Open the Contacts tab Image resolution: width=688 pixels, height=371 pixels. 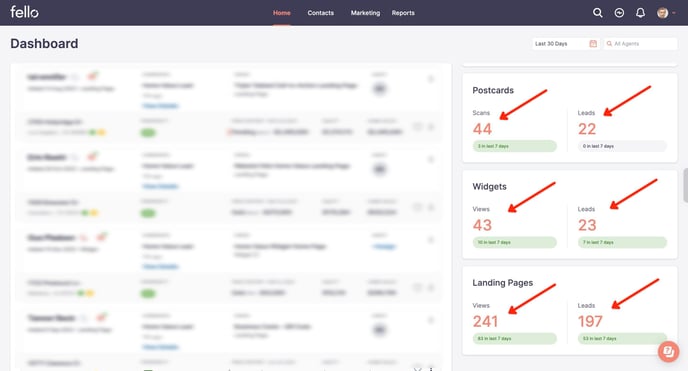(320, 13)
